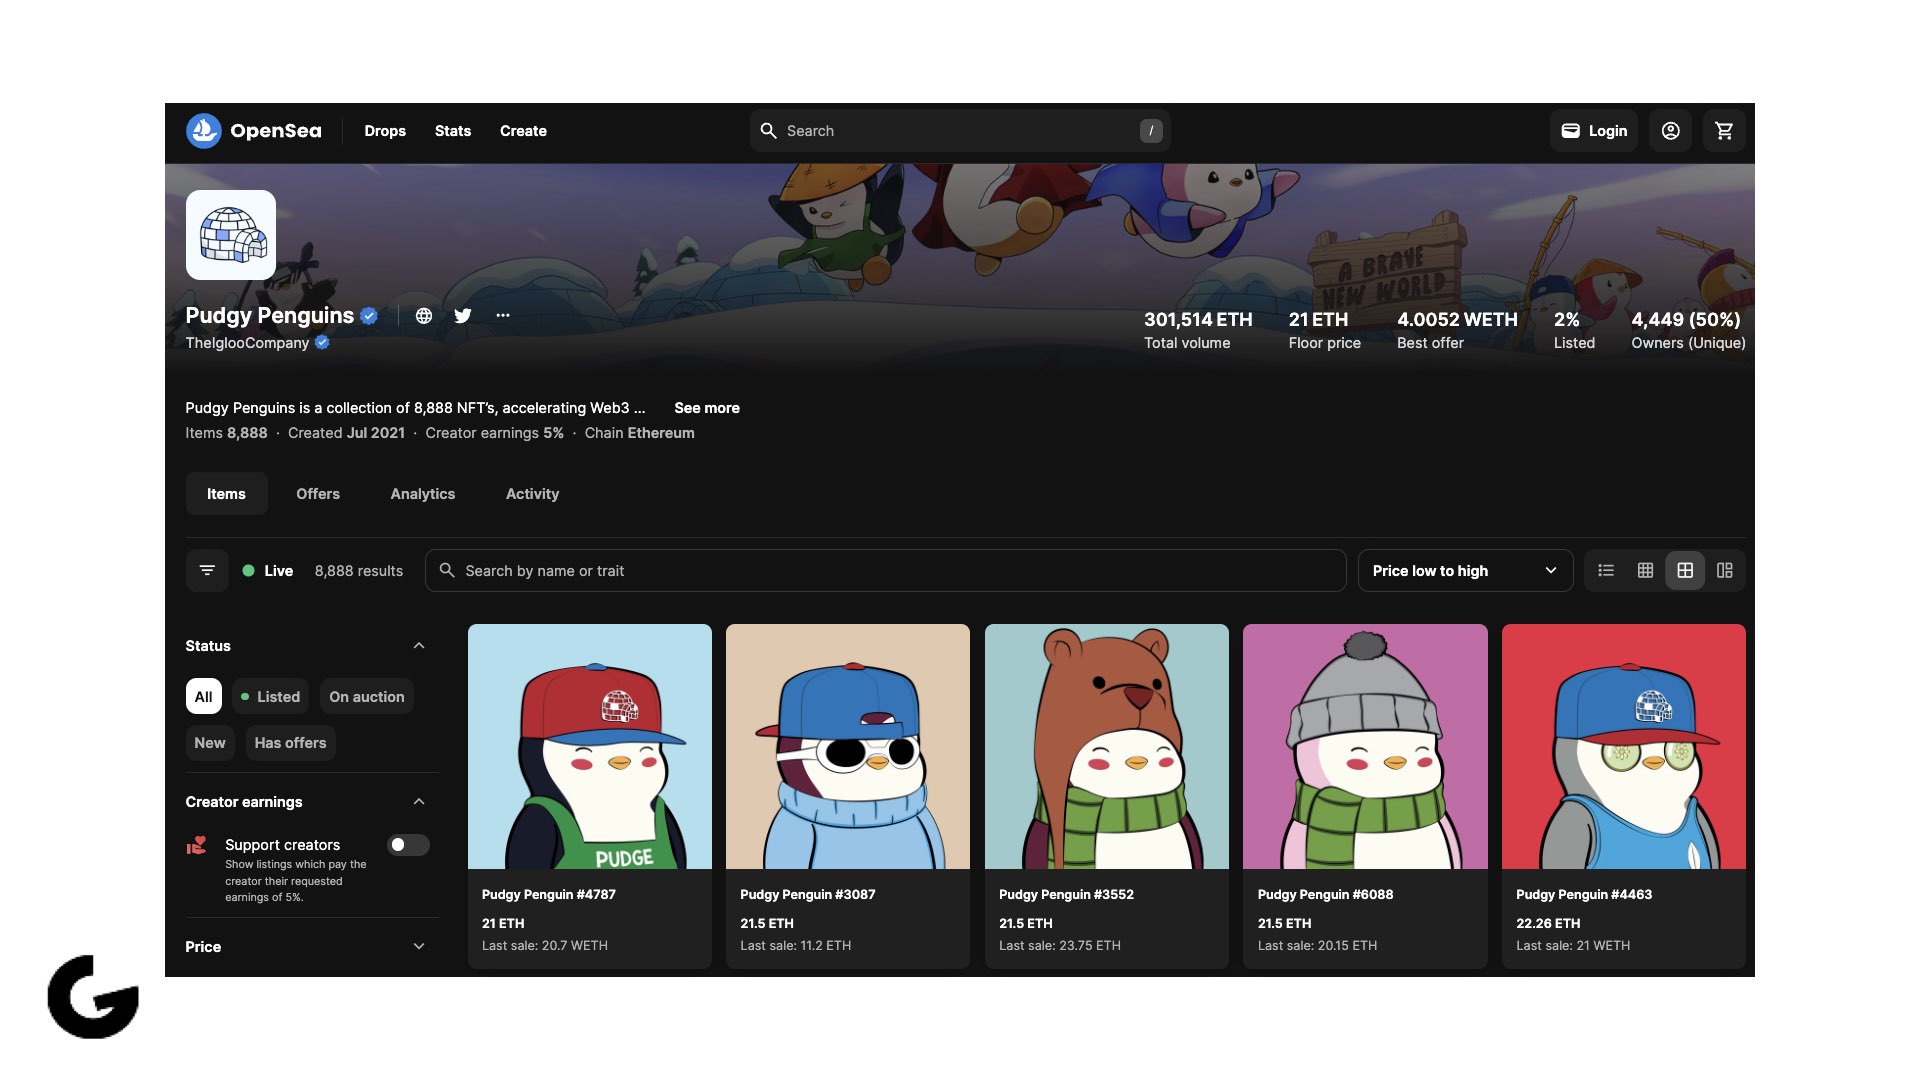
Task: Click 'Chain Ethereum' text
Action: [639, 433]
